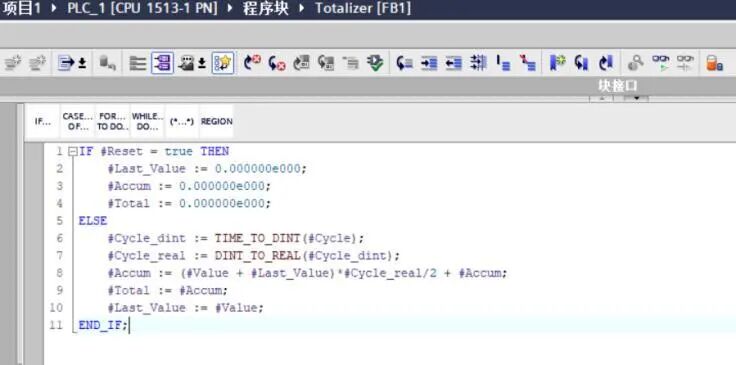Start monitoring with glasses play icon
Screen dimensions: 736x365
click(661, 63)
